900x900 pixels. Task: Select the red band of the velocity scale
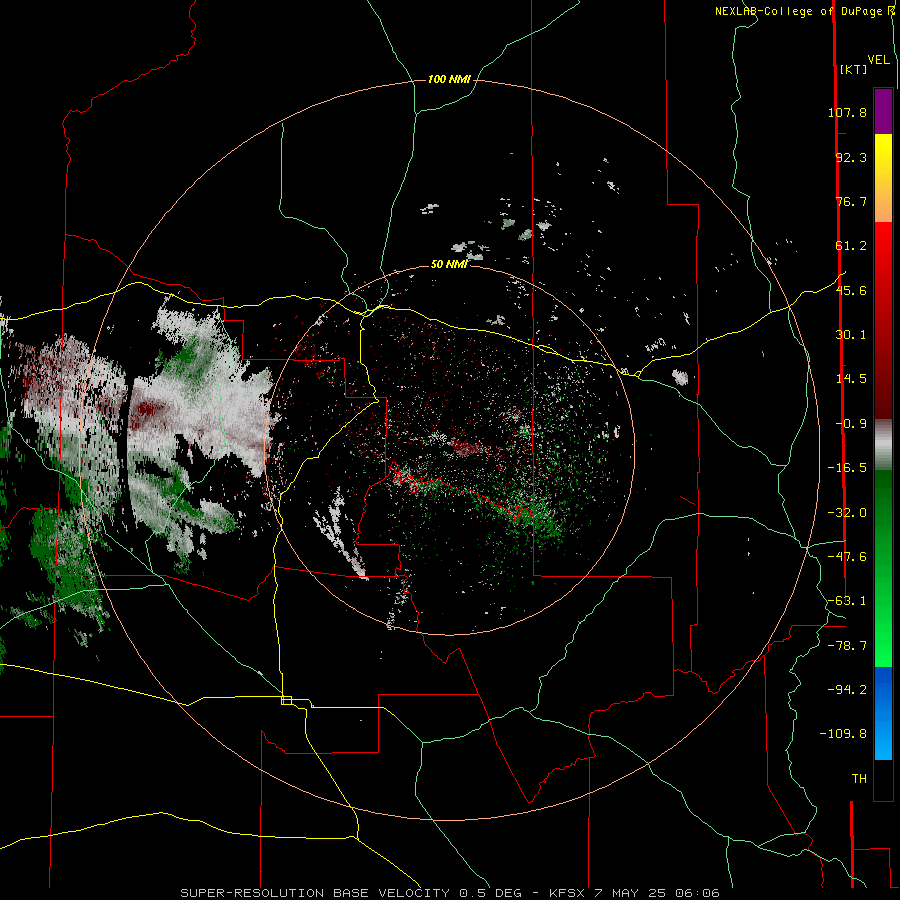(x=883, y=320)
